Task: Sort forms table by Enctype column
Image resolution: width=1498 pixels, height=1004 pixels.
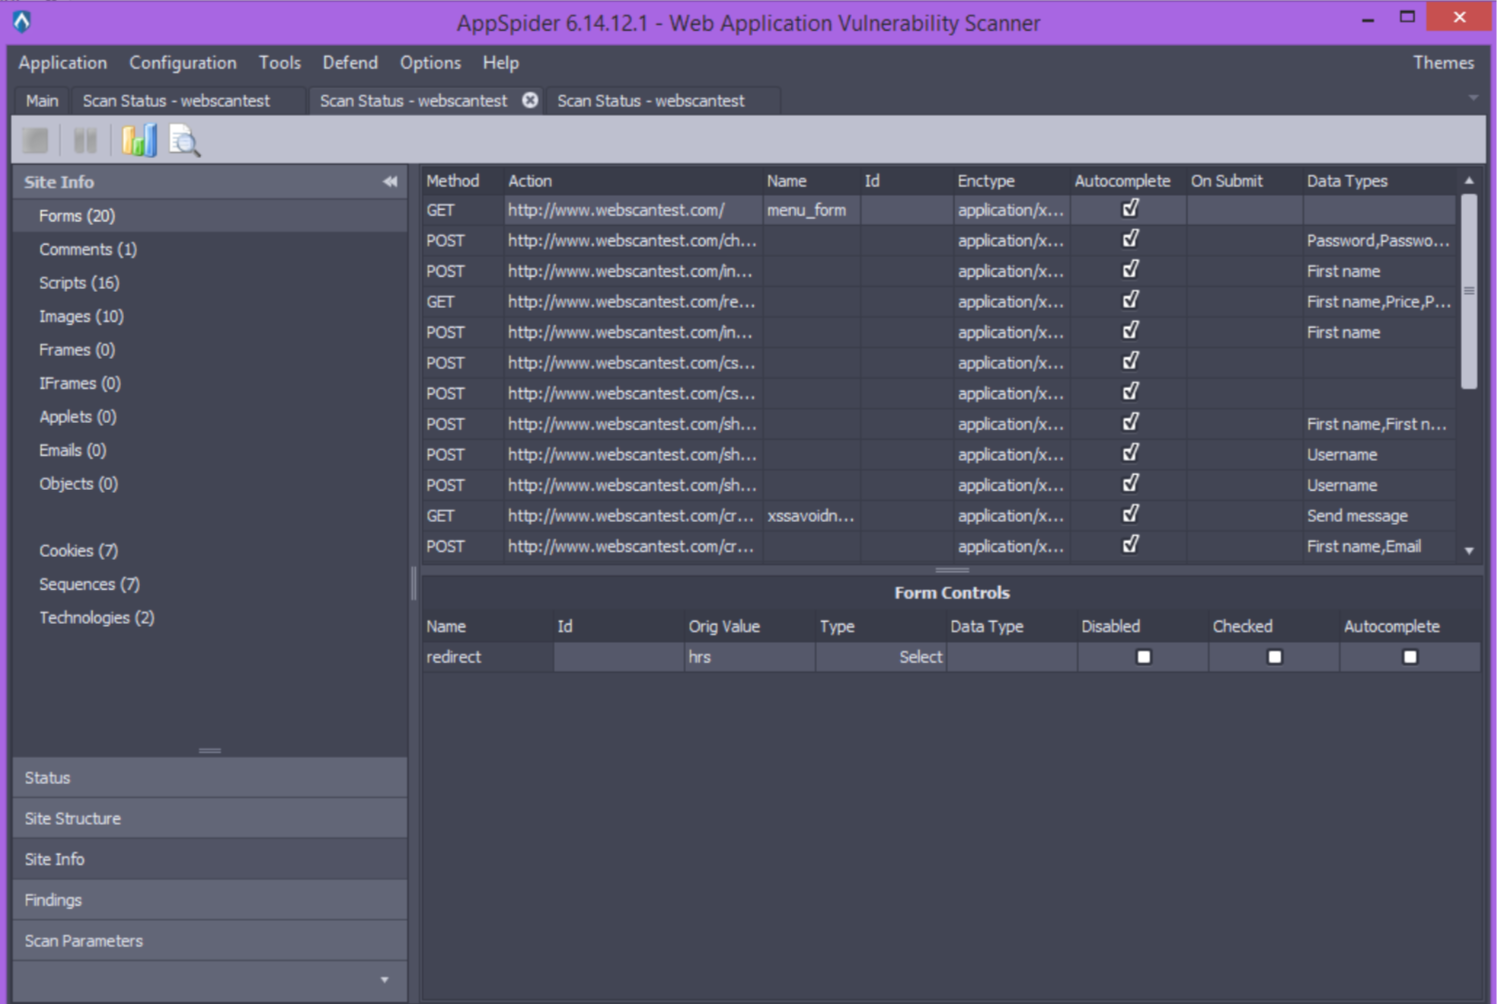Action: (1012, 181)
